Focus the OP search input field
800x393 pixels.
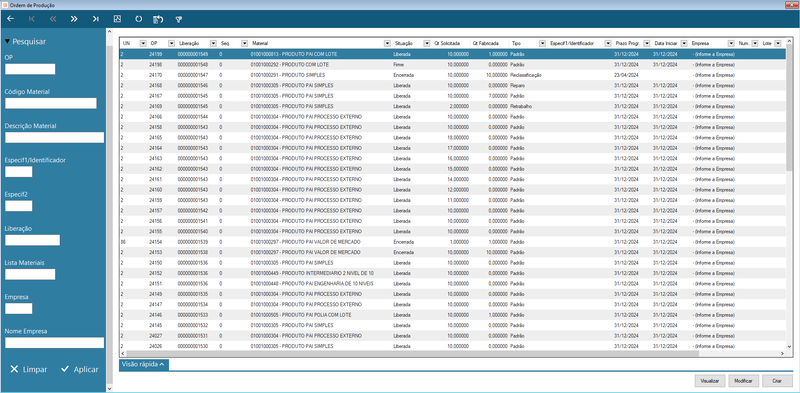click(30, 69)
